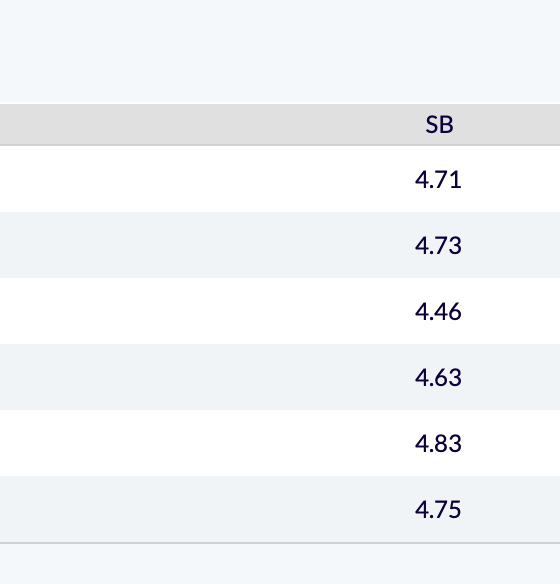Screen dimensions: 560x584
Task: Select the 4.71 value in the SB column
Action: click(x=438, y=180)
